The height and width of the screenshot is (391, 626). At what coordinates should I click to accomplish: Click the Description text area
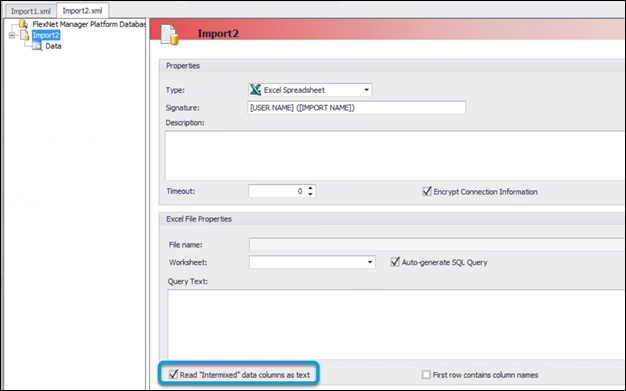395,156
